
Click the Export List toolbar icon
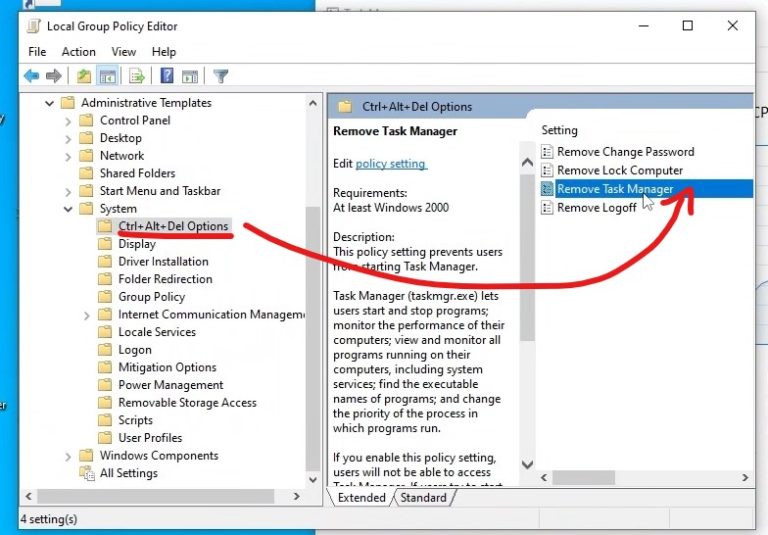(136, 76)
